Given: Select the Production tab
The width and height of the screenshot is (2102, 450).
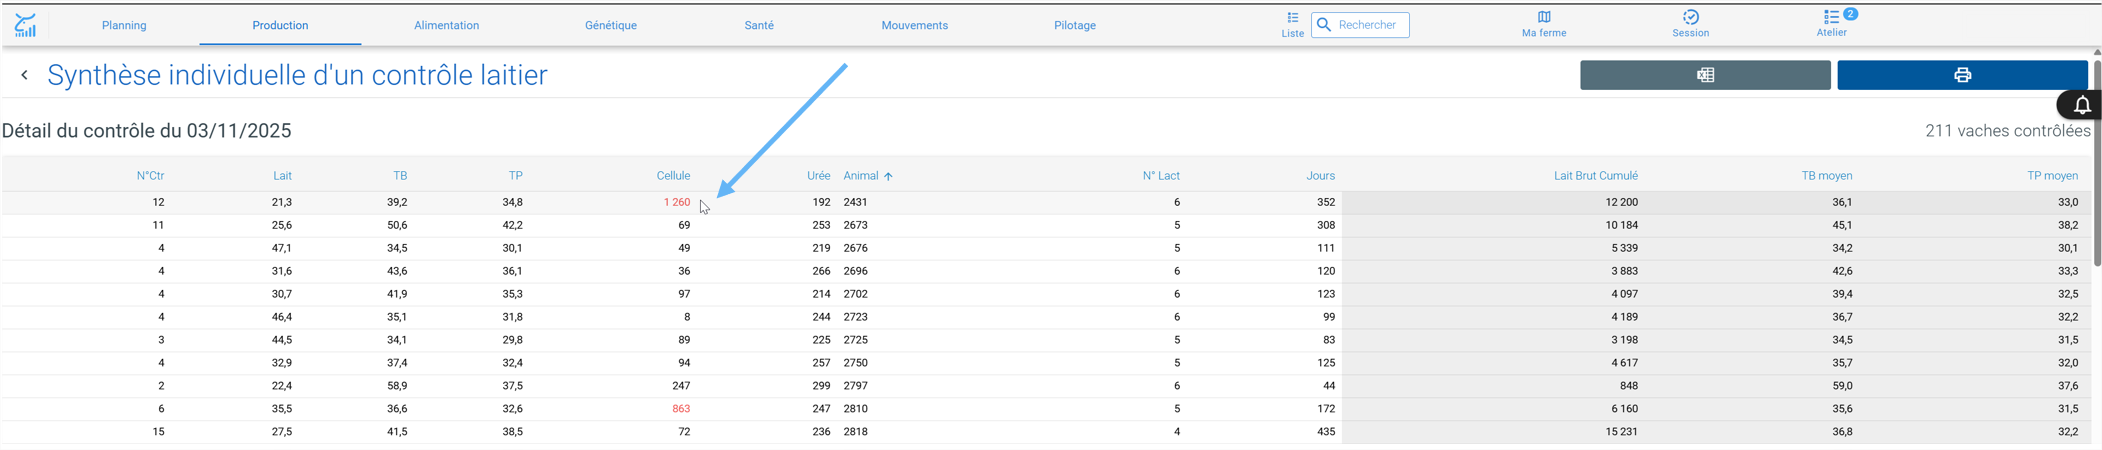Looking at the screenshot, I should 280,25.
